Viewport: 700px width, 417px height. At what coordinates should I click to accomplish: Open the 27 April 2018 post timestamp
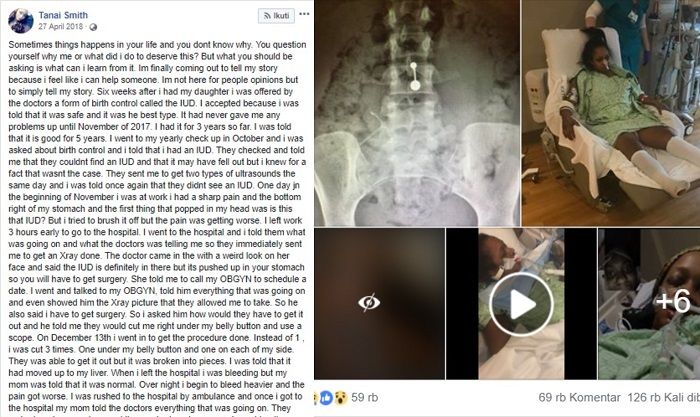click(x=61, y=26)
